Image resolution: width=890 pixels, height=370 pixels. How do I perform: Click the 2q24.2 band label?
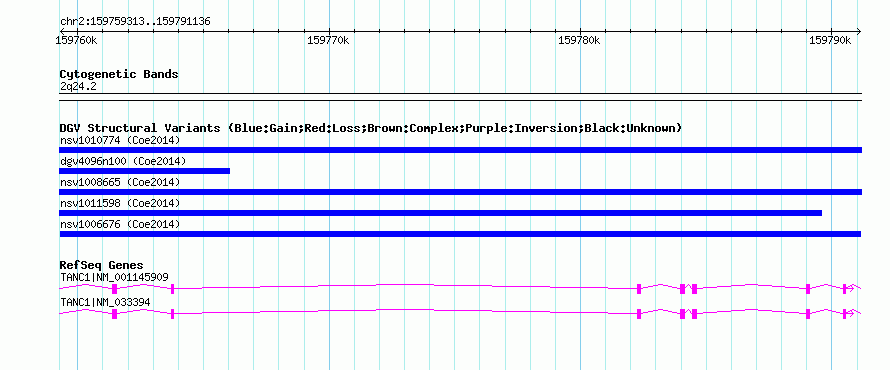[78, 86]
